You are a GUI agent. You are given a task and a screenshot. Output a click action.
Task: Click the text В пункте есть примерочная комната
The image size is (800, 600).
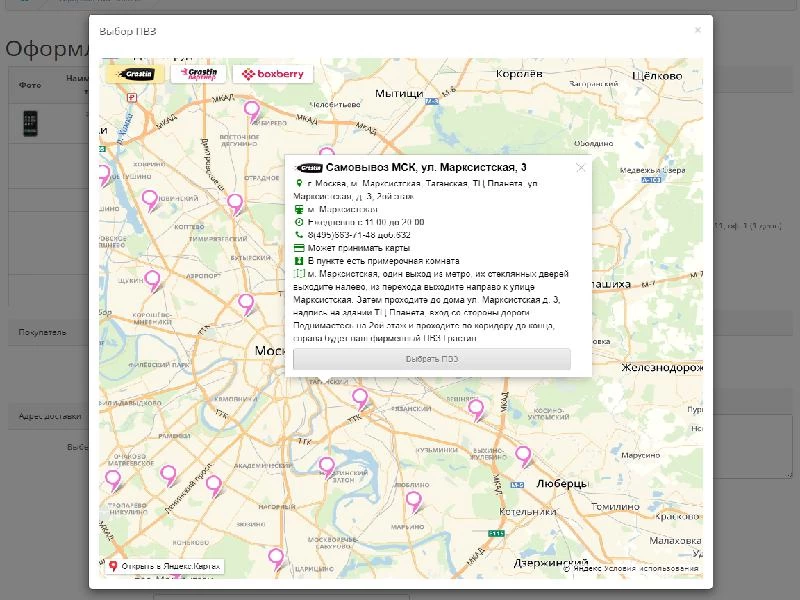[383, 261]
